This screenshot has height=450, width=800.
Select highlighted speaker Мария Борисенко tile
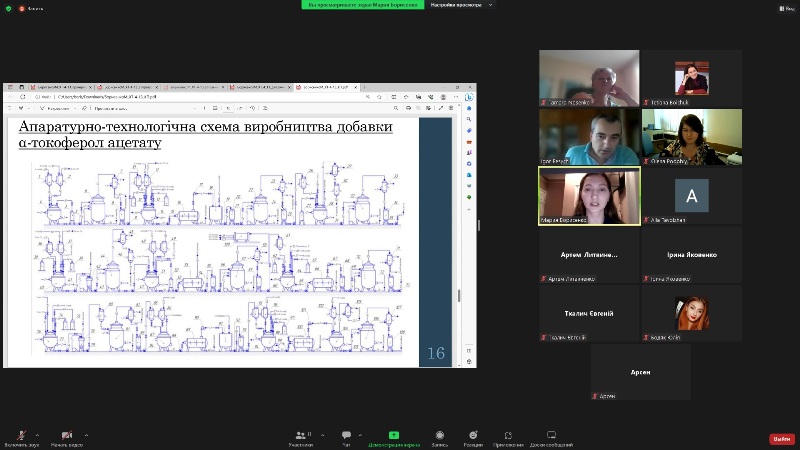click(x=589, y=195)
